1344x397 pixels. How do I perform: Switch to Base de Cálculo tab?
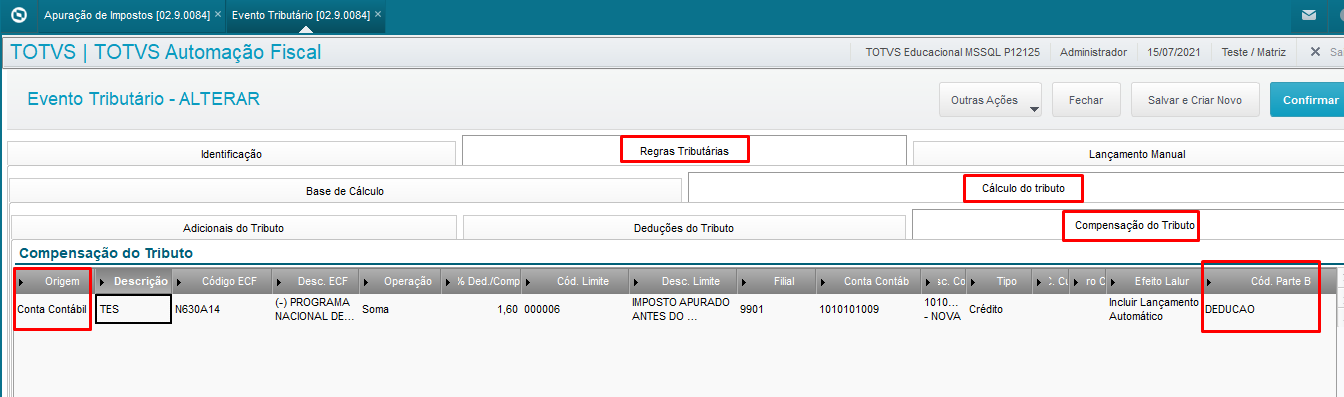coord(345,190)
